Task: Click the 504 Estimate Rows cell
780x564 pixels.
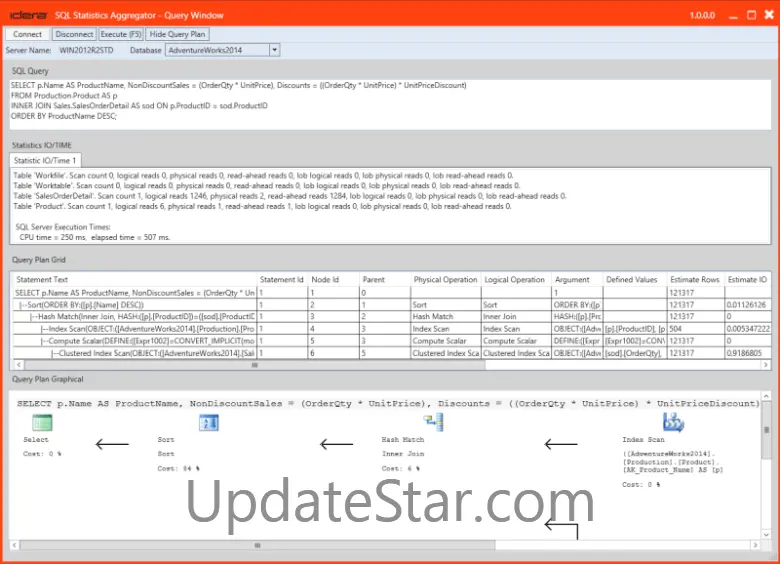Action: 695,329
